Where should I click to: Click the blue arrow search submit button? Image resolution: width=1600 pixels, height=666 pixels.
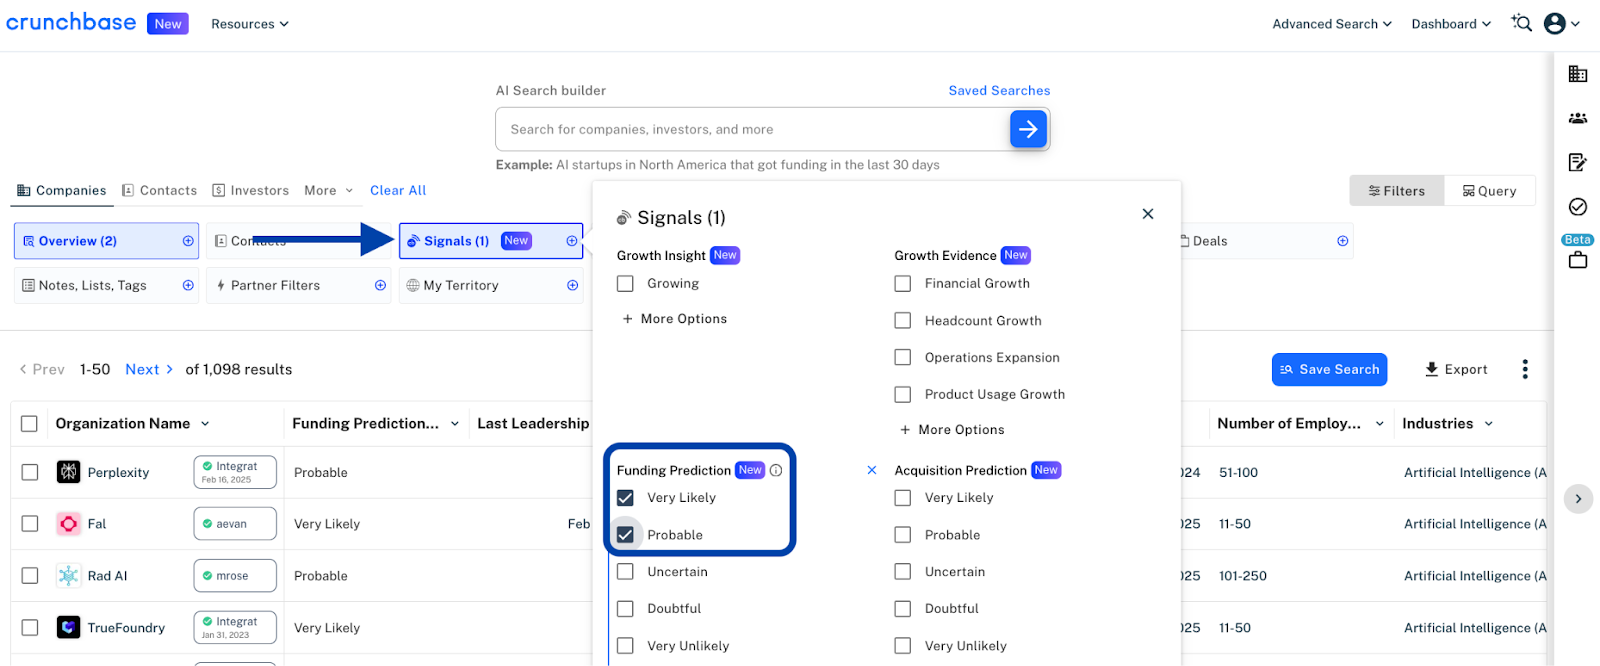coord(1028,129)
